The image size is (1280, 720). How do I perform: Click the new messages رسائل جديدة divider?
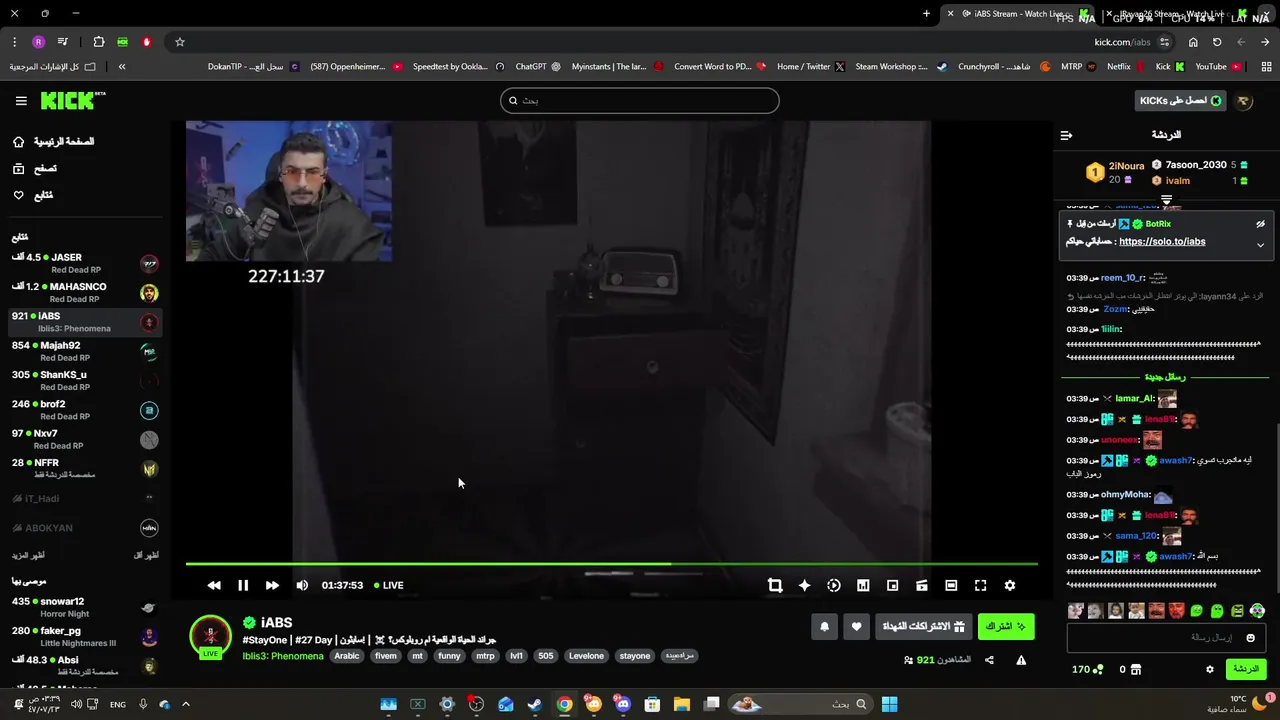[1165, 377]
